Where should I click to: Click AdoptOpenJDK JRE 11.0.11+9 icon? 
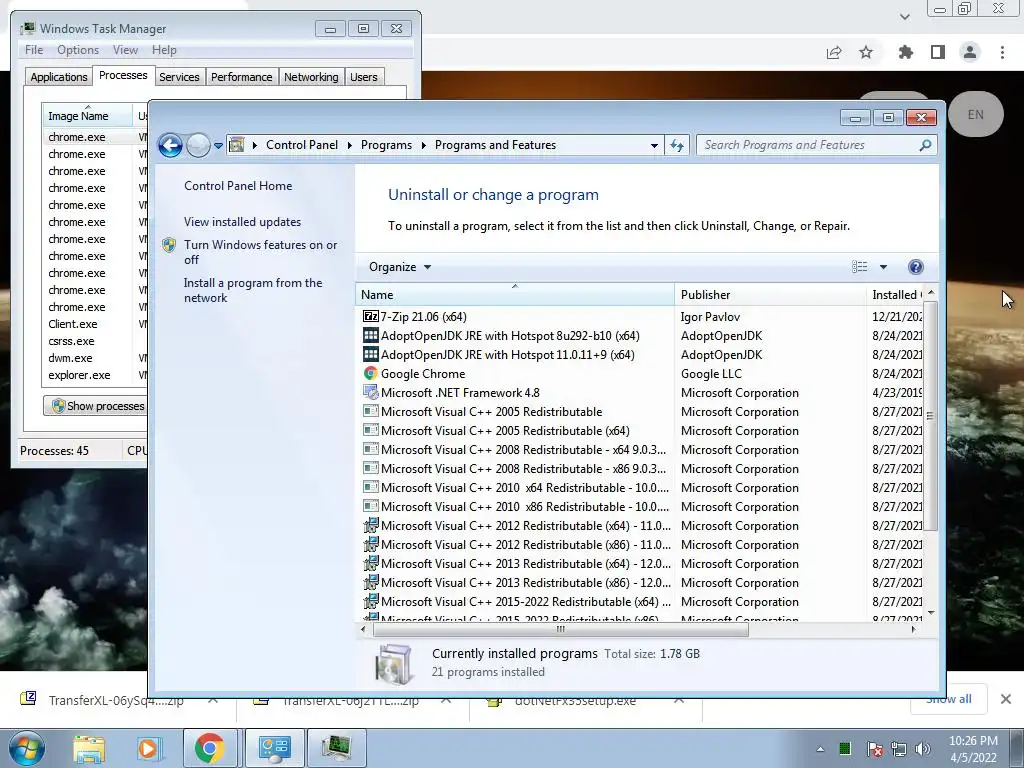[370, 354]
